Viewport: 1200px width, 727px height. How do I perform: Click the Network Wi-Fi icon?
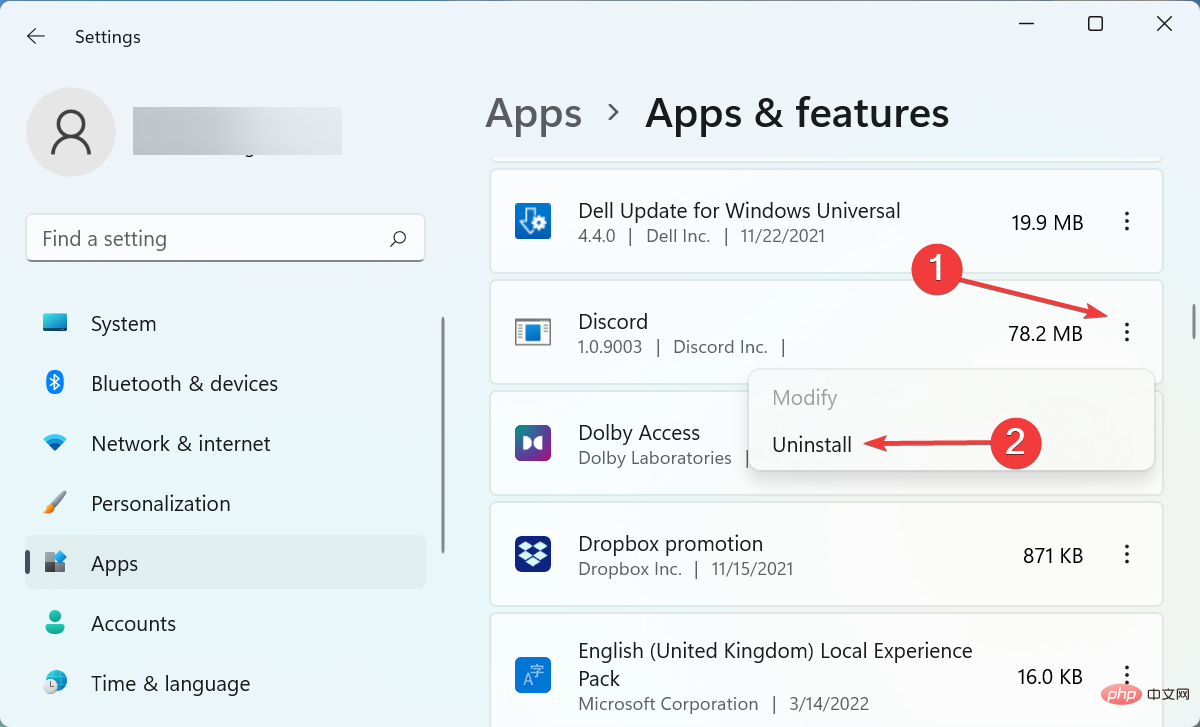point(55,443)
